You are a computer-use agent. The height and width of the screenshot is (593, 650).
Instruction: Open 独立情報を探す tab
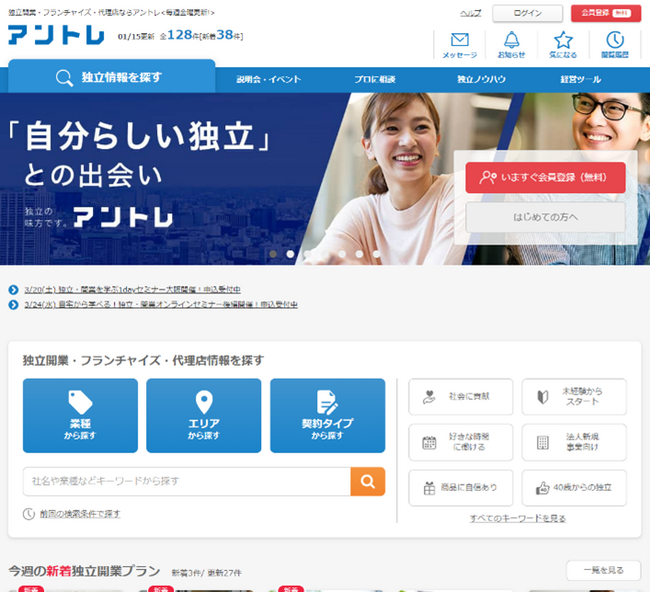click(111, 77)
